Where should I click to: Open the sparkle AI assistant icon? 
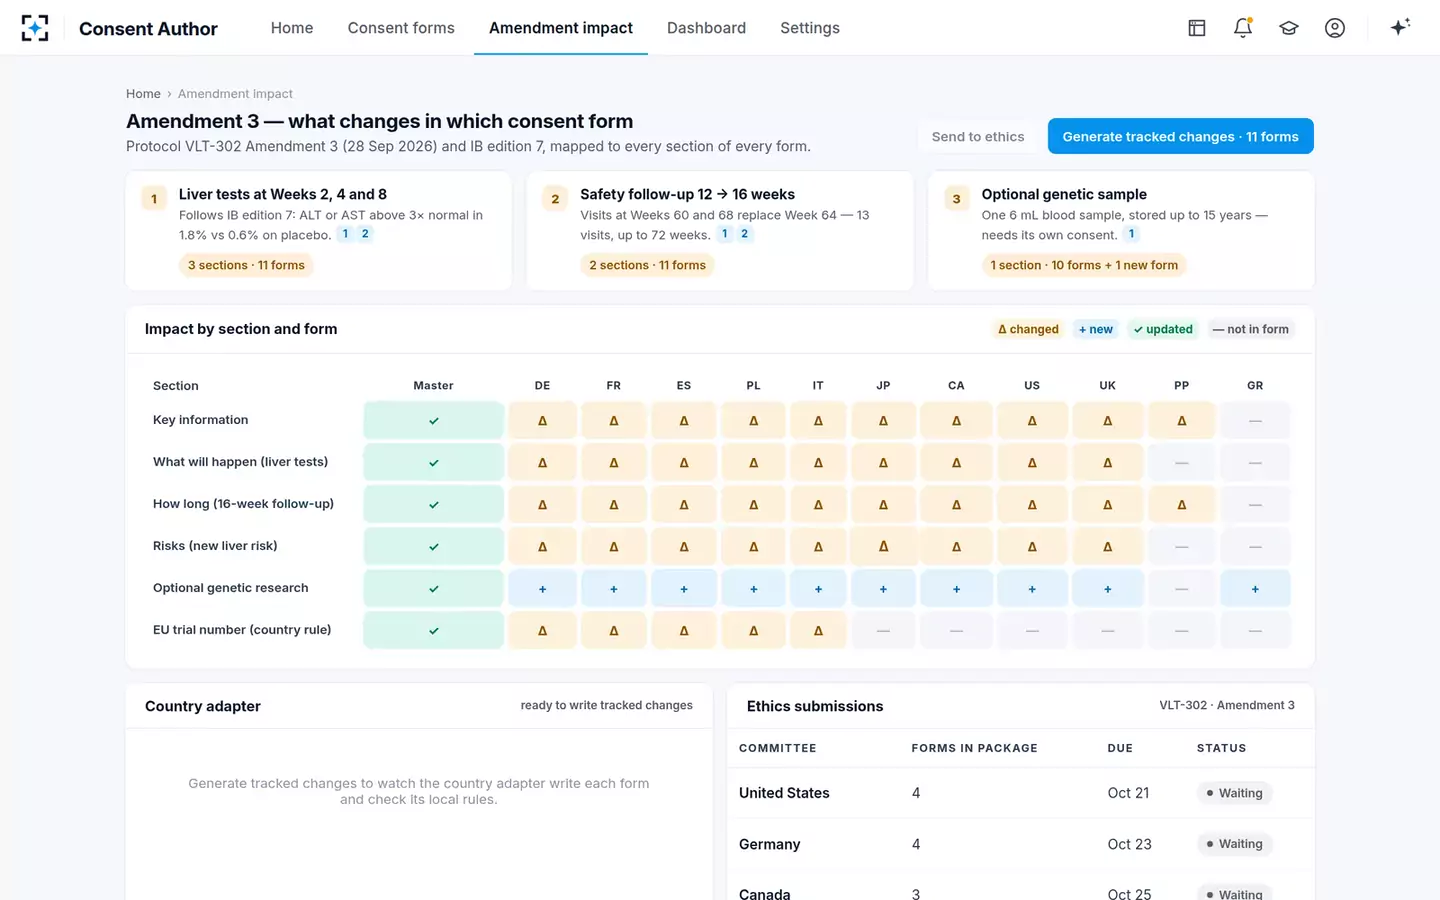(1400, 27)
